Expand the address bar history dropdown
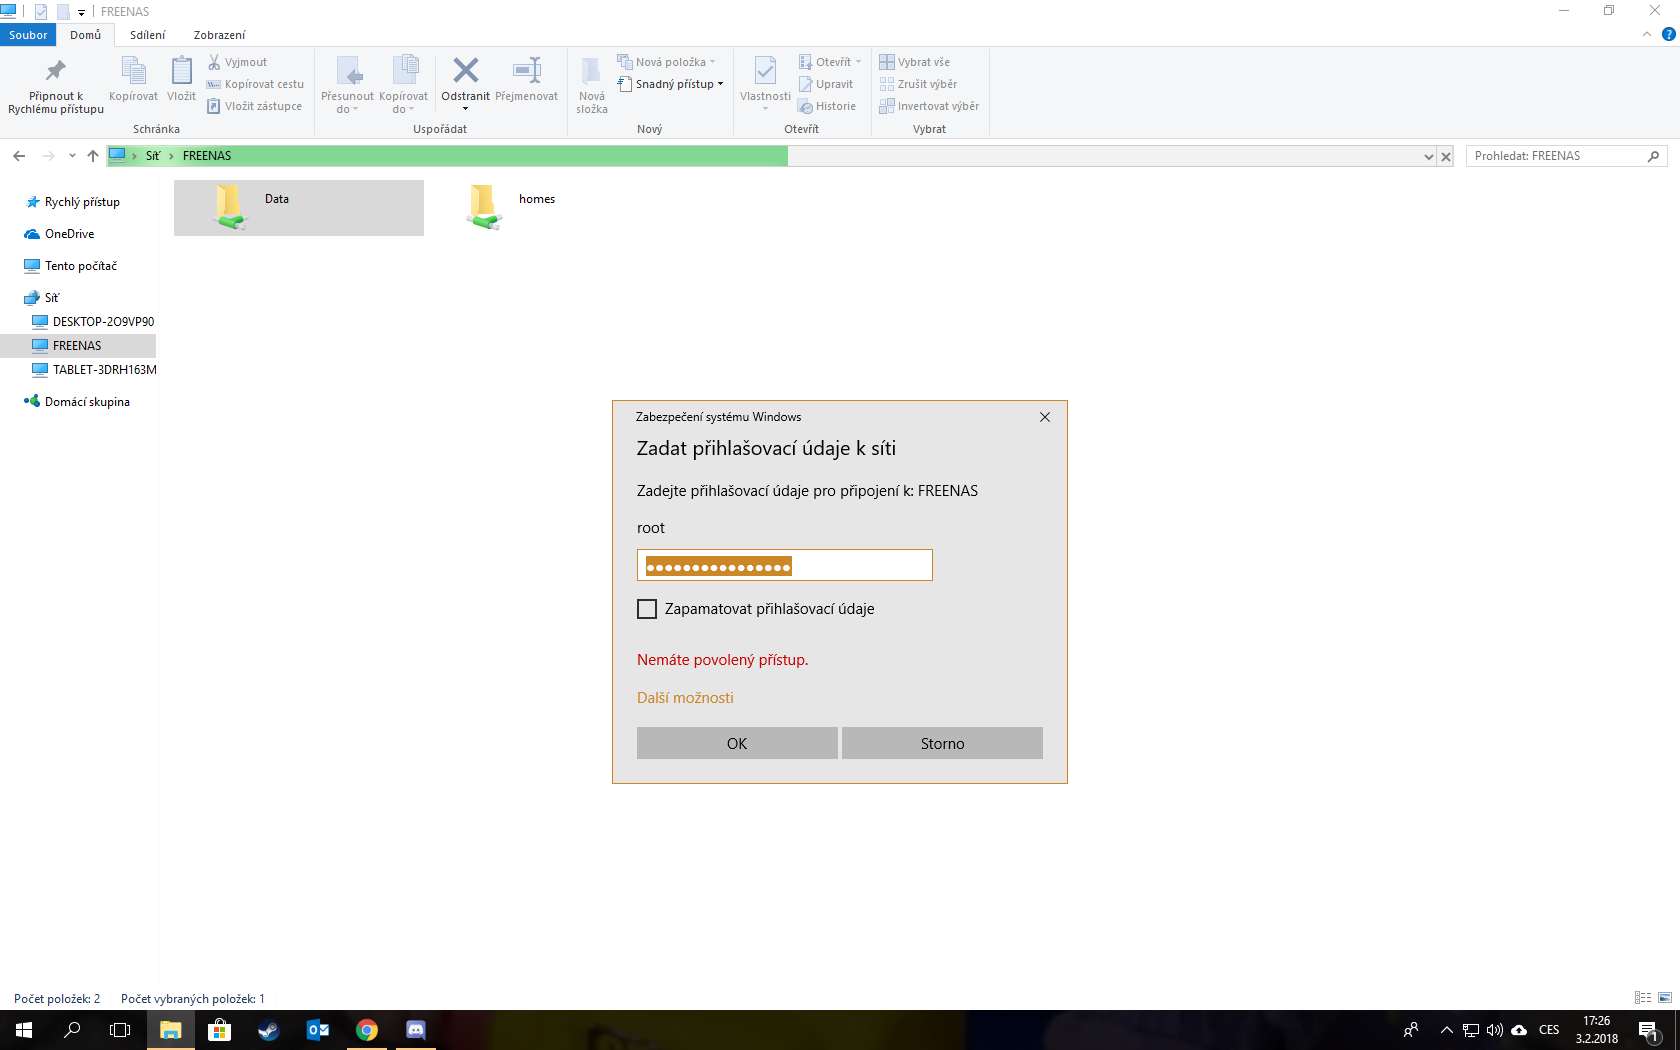Image resolution: width=1680 pixels, height=1050 pixels. pos(1428,157)
